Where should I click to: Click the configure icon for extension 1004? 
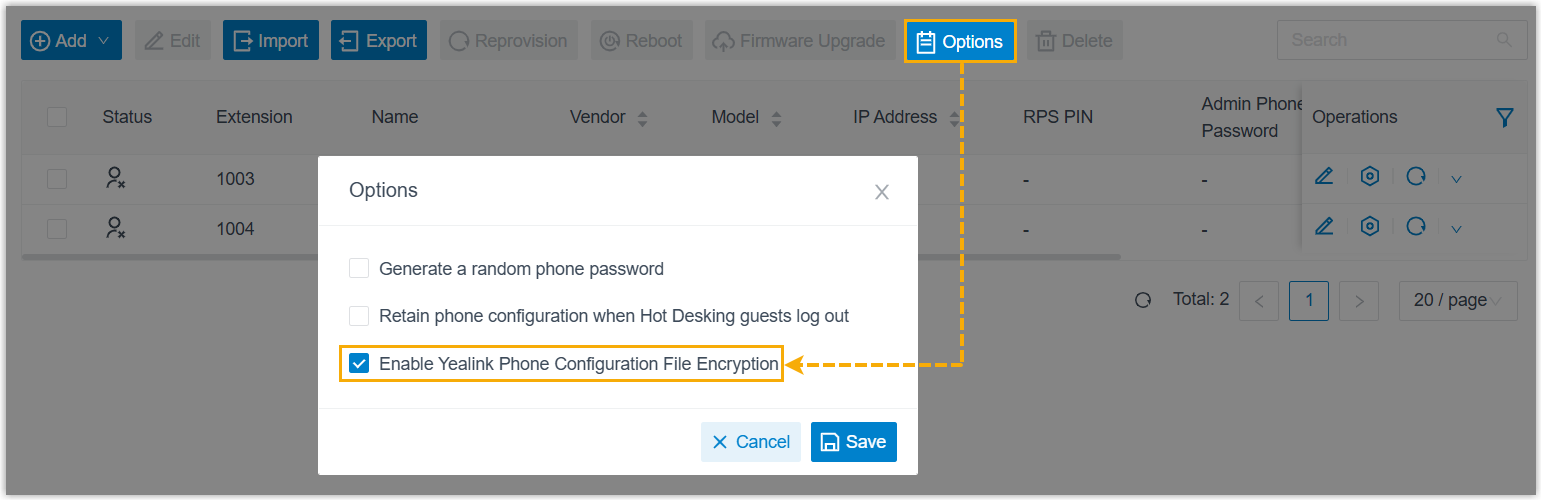point(1370,227)
